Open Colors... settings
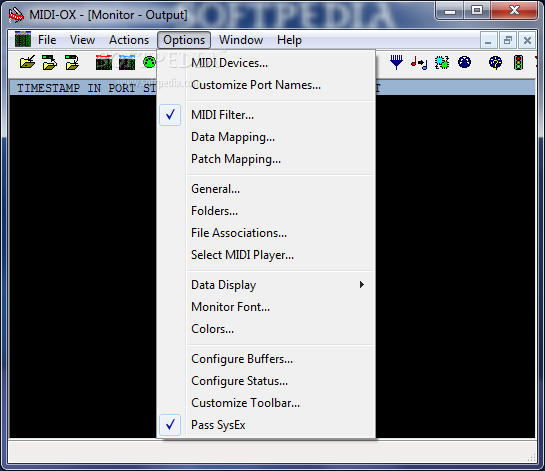 pos(266,329)
